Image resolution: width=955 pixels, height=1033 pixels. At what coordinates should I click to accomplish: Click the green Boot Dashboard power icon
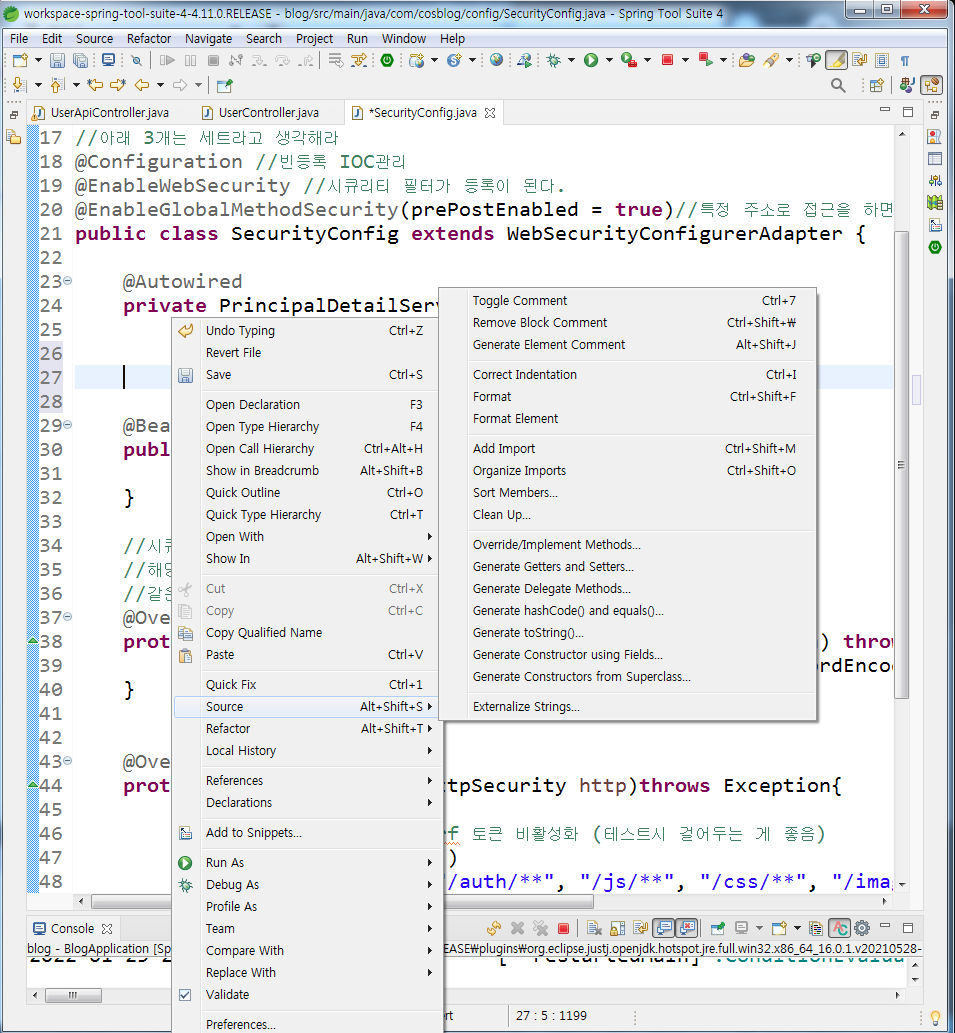[x=387, y=61]
